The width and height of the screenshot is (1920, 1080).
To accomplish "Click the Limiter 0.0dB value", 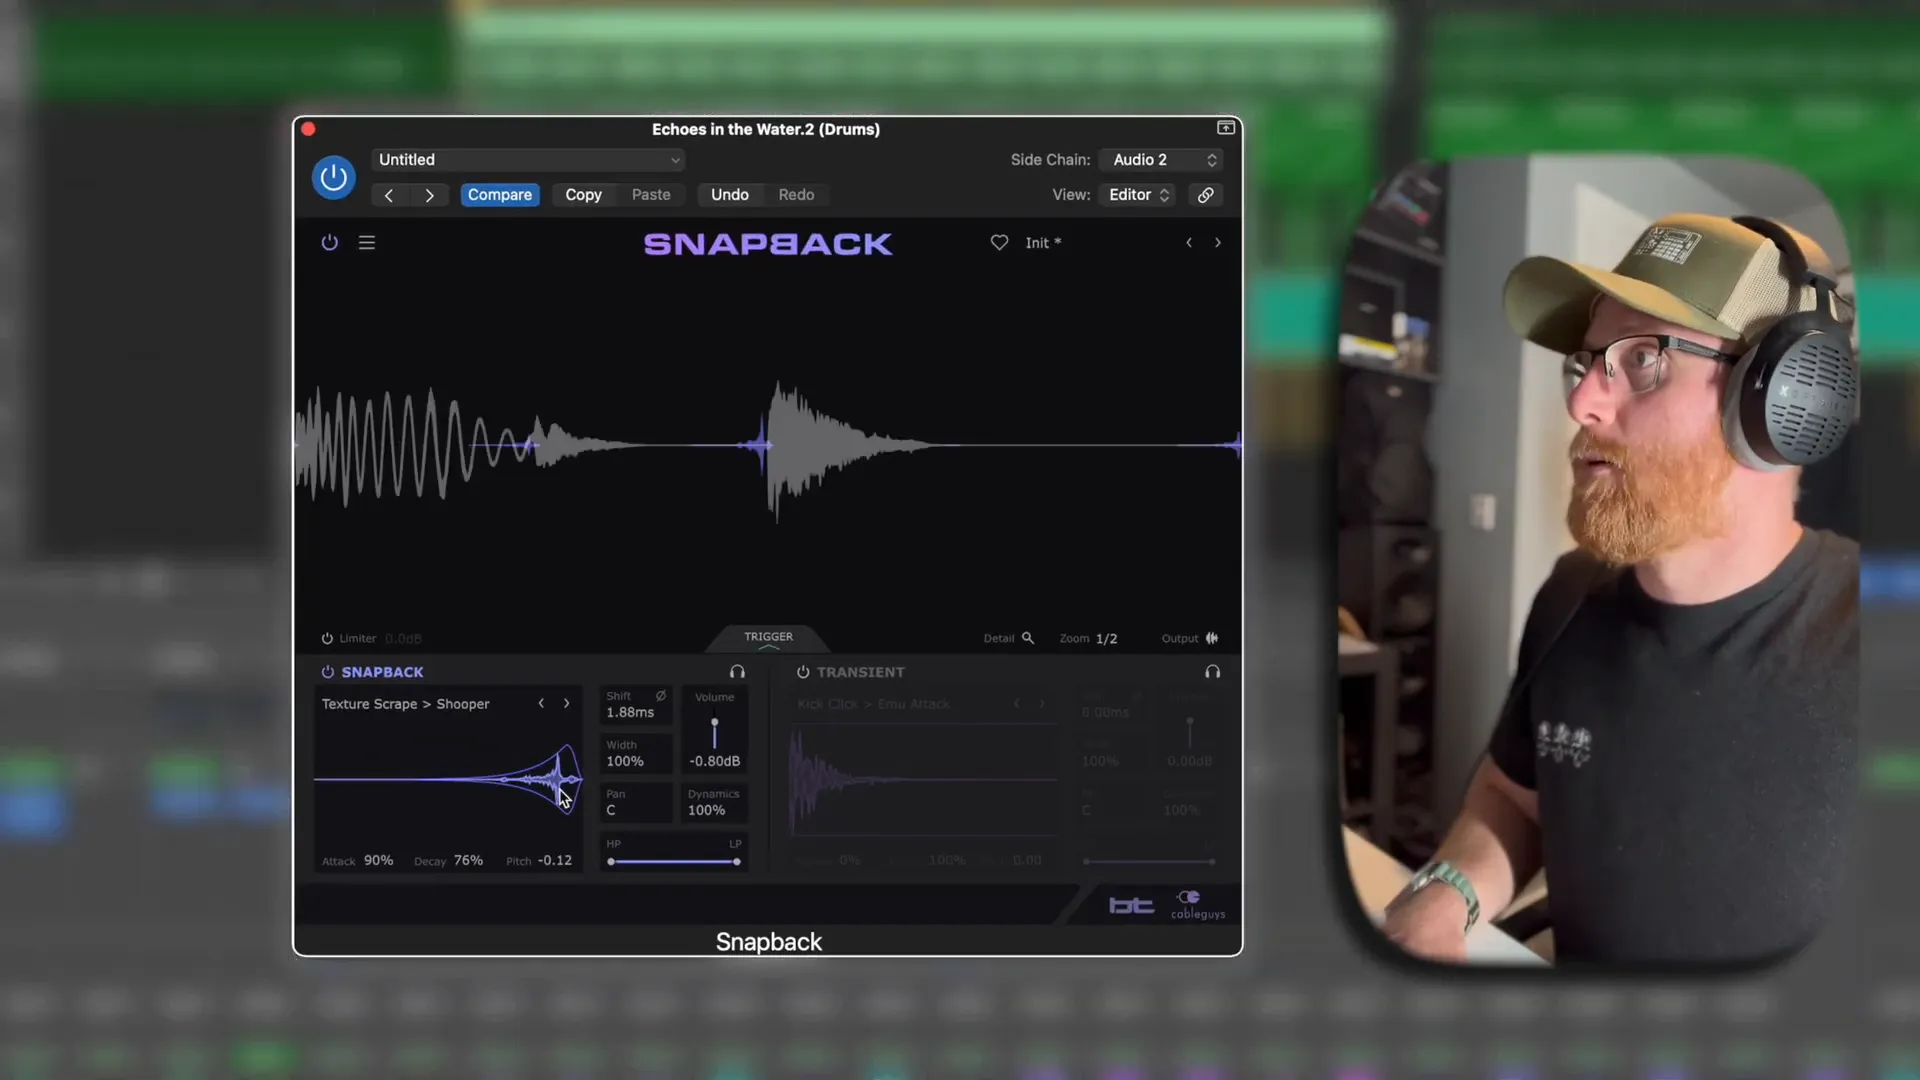I will [x=403, y=638].
